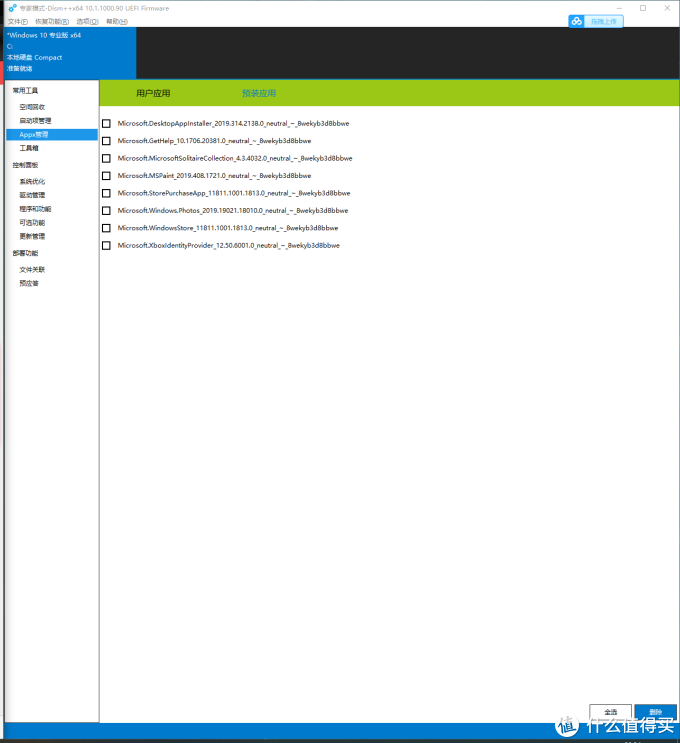Check the XboxIdentityProvider checkbox
Image resolution: width=680 pixels, height=743 pixels.
click(106, 245)
